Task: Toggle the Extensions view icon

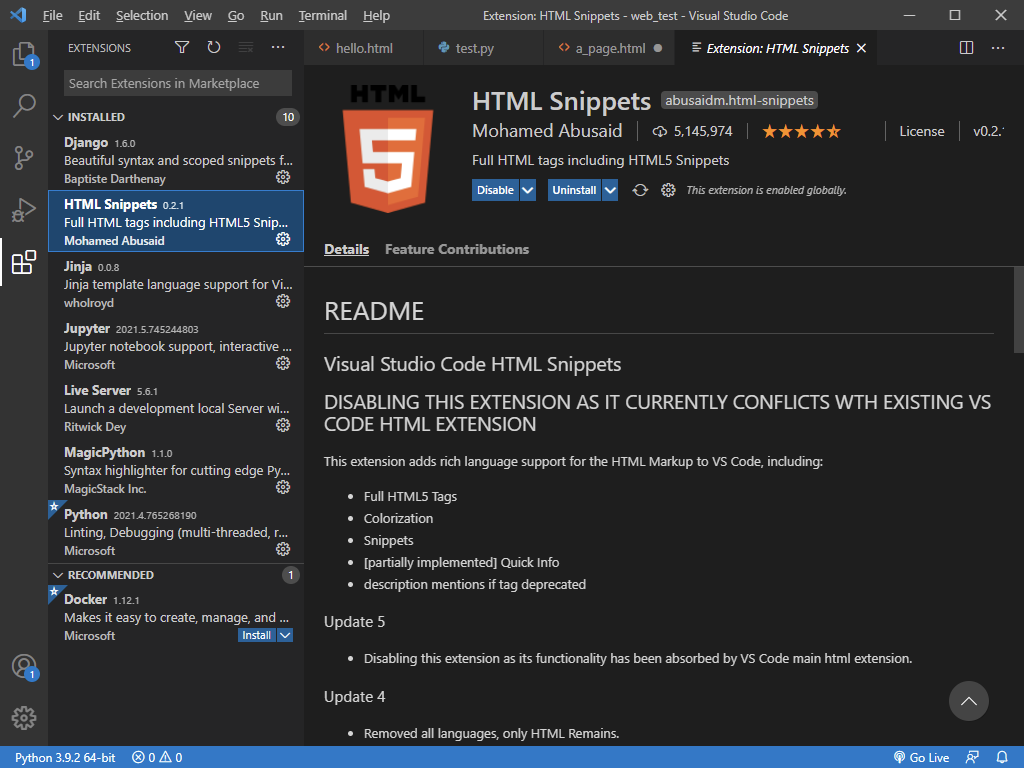Action: 24,262
